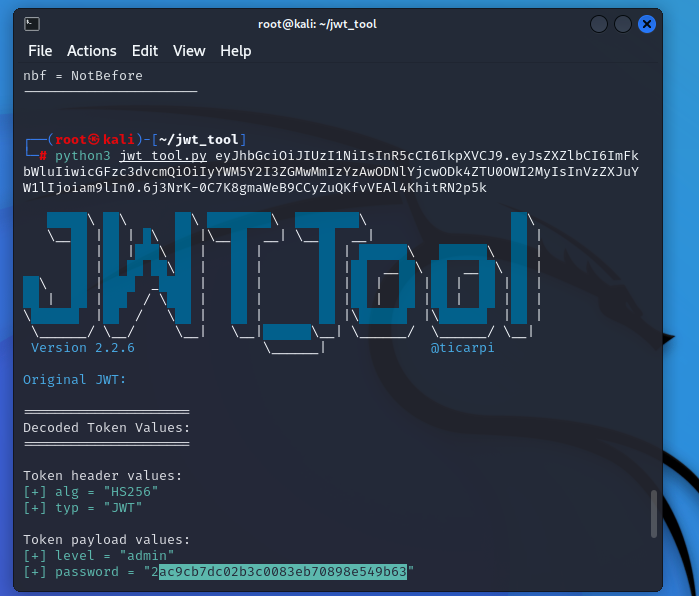This screenshot has width=699, height=596.
Task: Click the 'root' text in the prompt
Action: (x=70, y=140)
